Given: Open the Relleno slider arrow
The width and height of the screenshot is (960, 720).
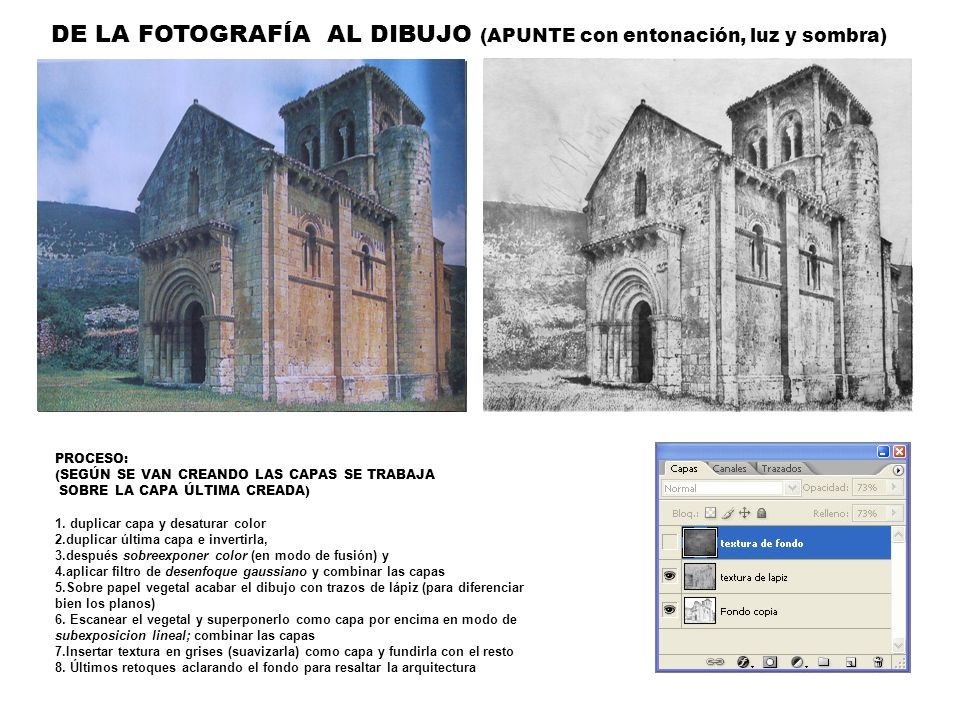Looking at the screenshot, I should (x=894, y=513).
